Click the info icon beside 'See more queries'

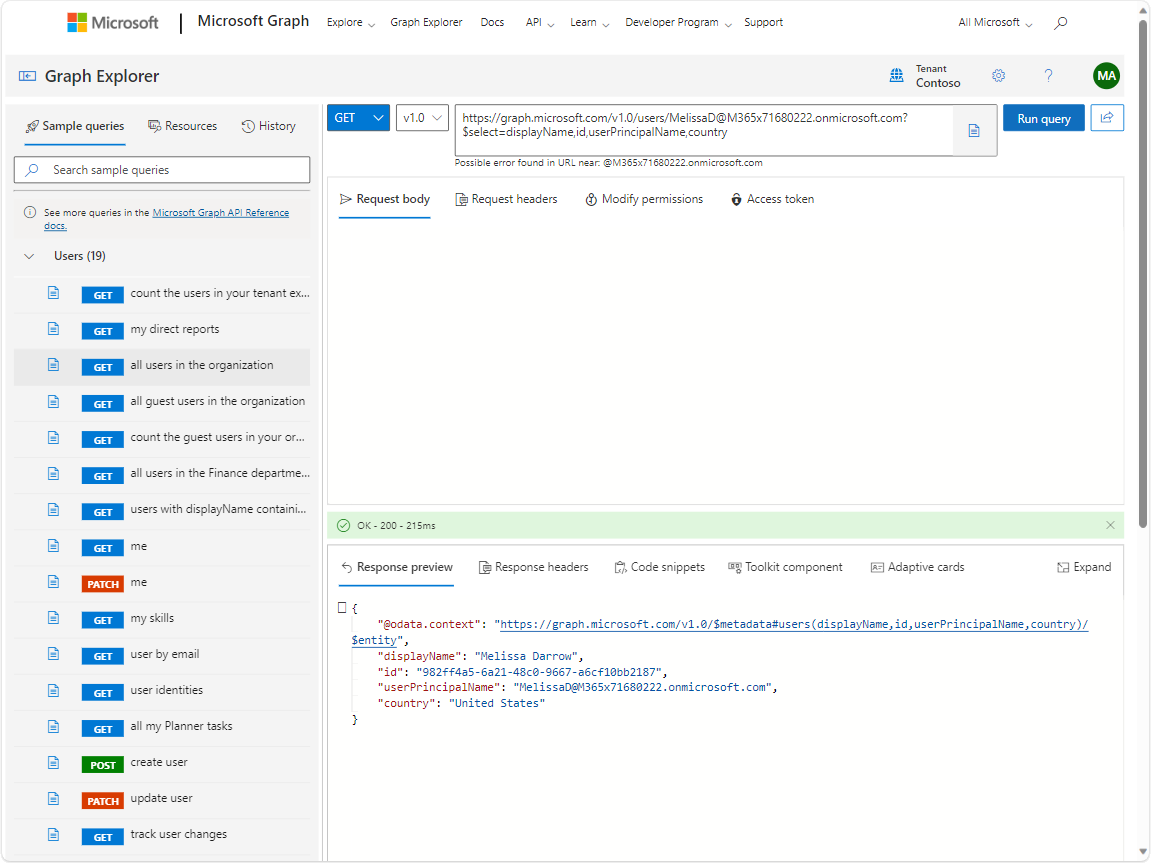coord(30,212)
